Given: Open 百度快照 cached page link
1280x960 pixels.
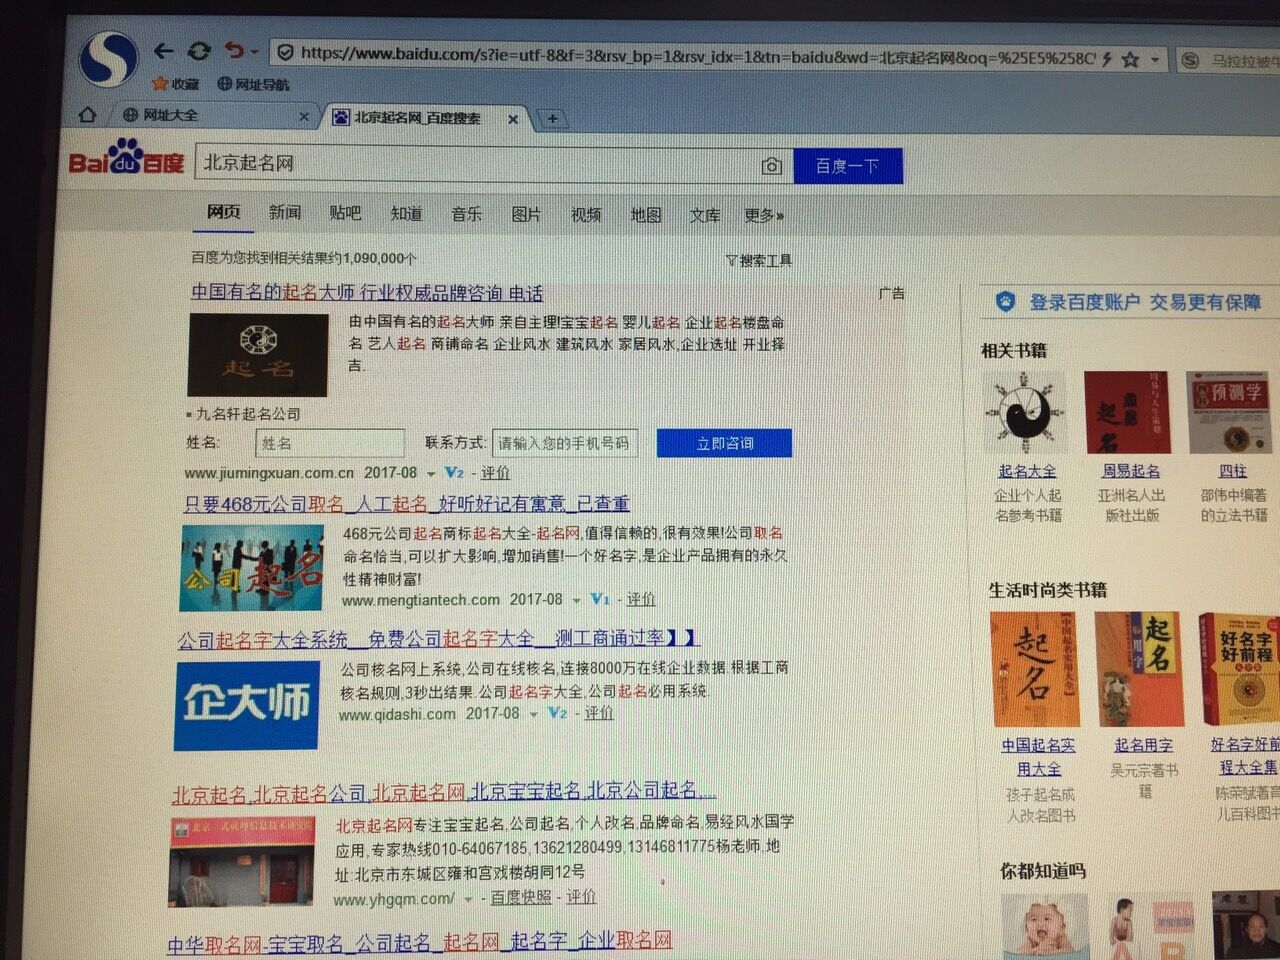Looking at the screenshot, I should click(x=520, y=898).
